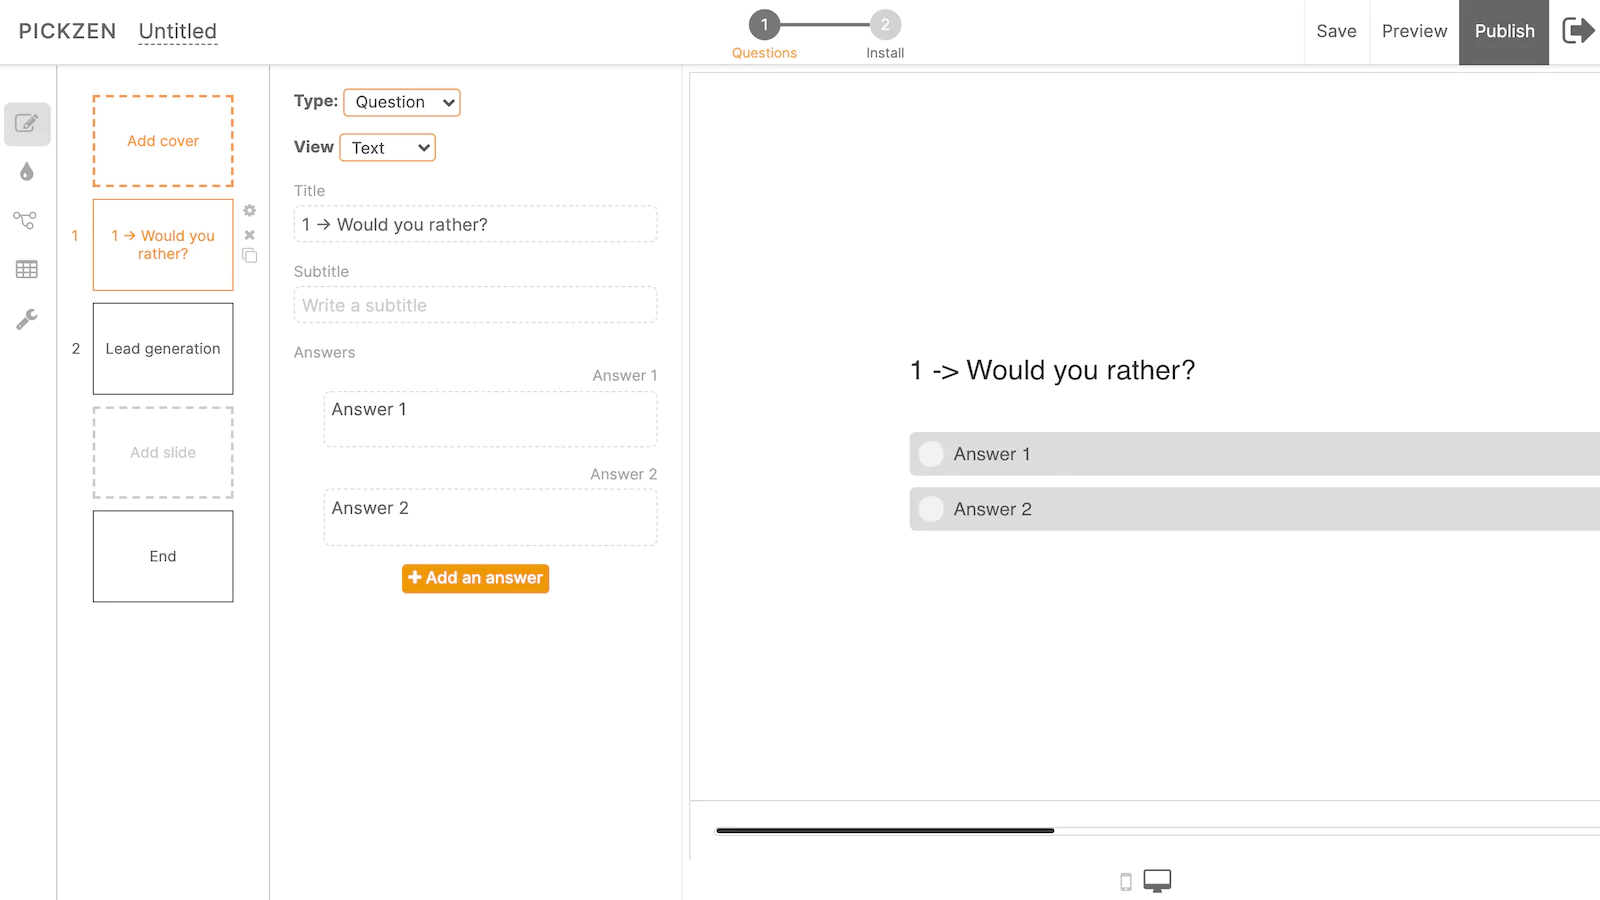This screenshot has height=900, width=1600.
Task: Go to the Install step tab
Action: click(885, 35)
